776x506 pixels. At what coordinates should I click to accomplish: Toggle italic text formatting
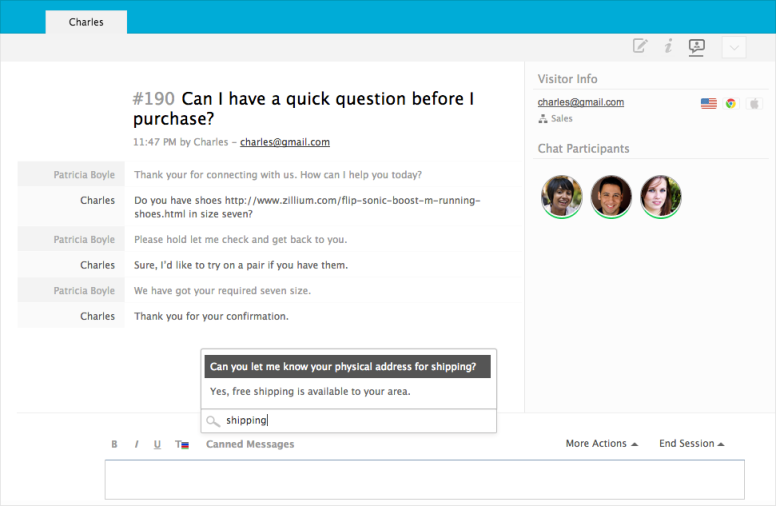136,444
